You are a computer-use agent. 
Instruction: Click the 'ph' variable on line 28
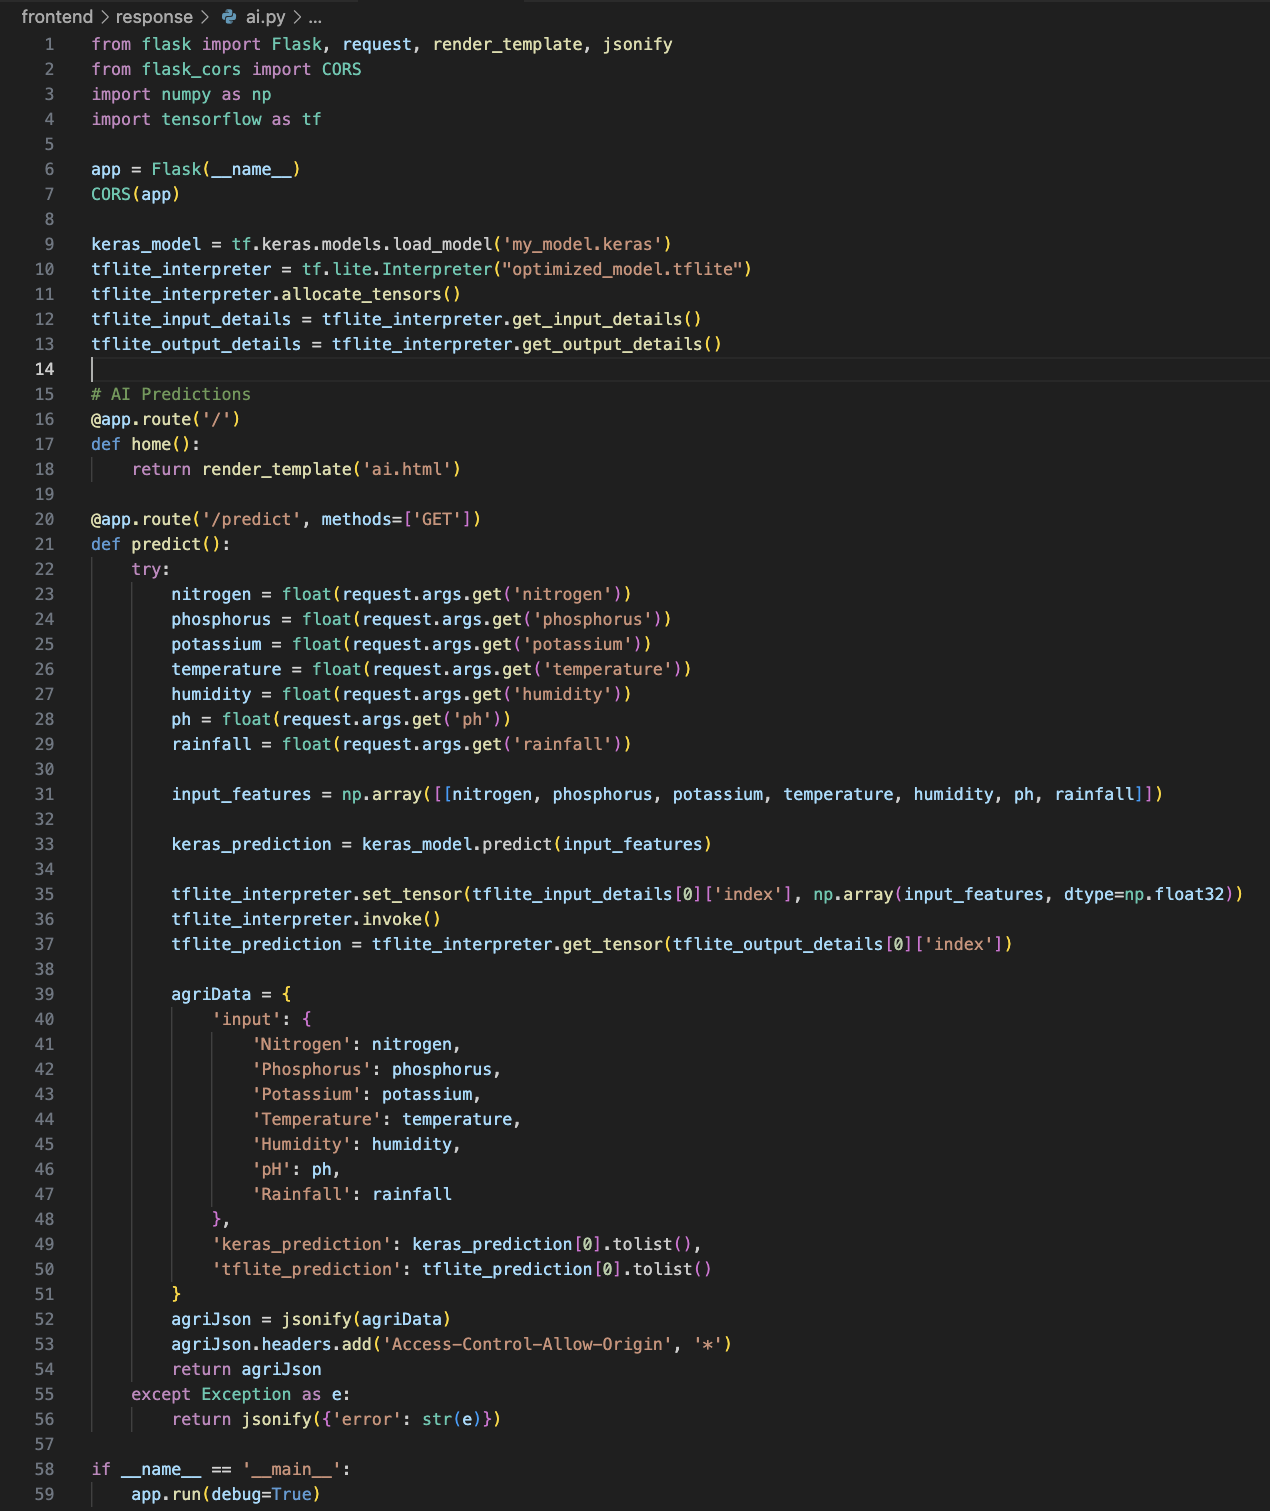click(181, 719)
